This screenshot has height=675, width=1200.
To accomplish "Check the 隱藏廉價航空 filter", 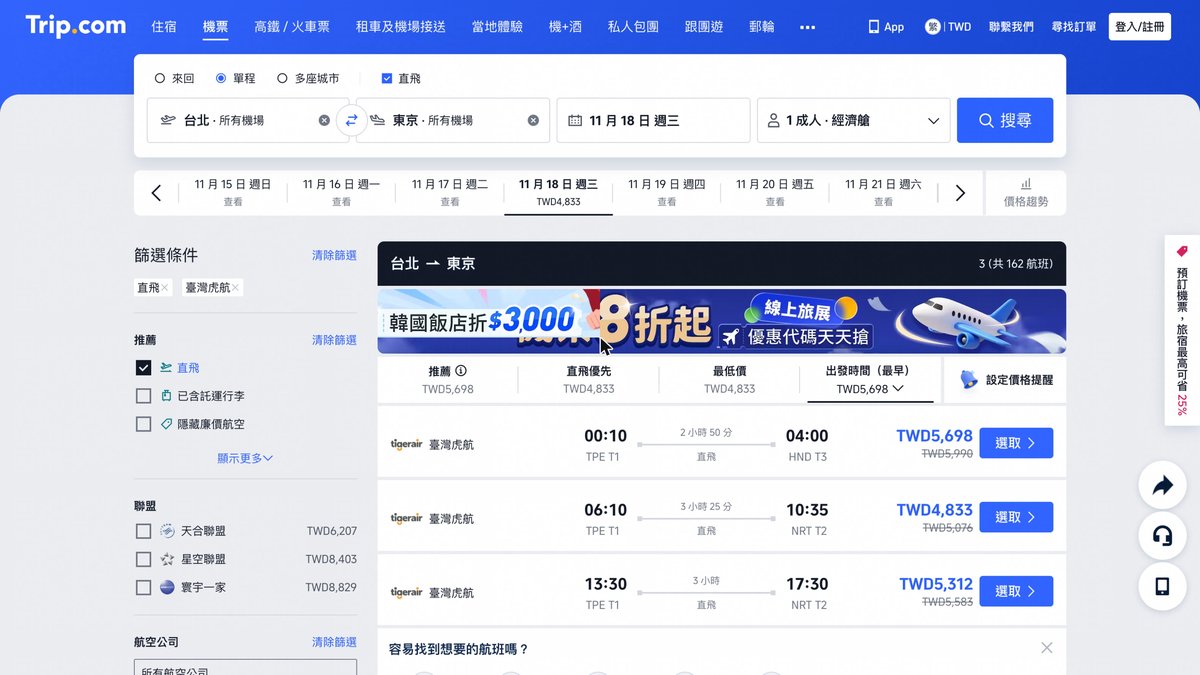I will coord(143,424).
